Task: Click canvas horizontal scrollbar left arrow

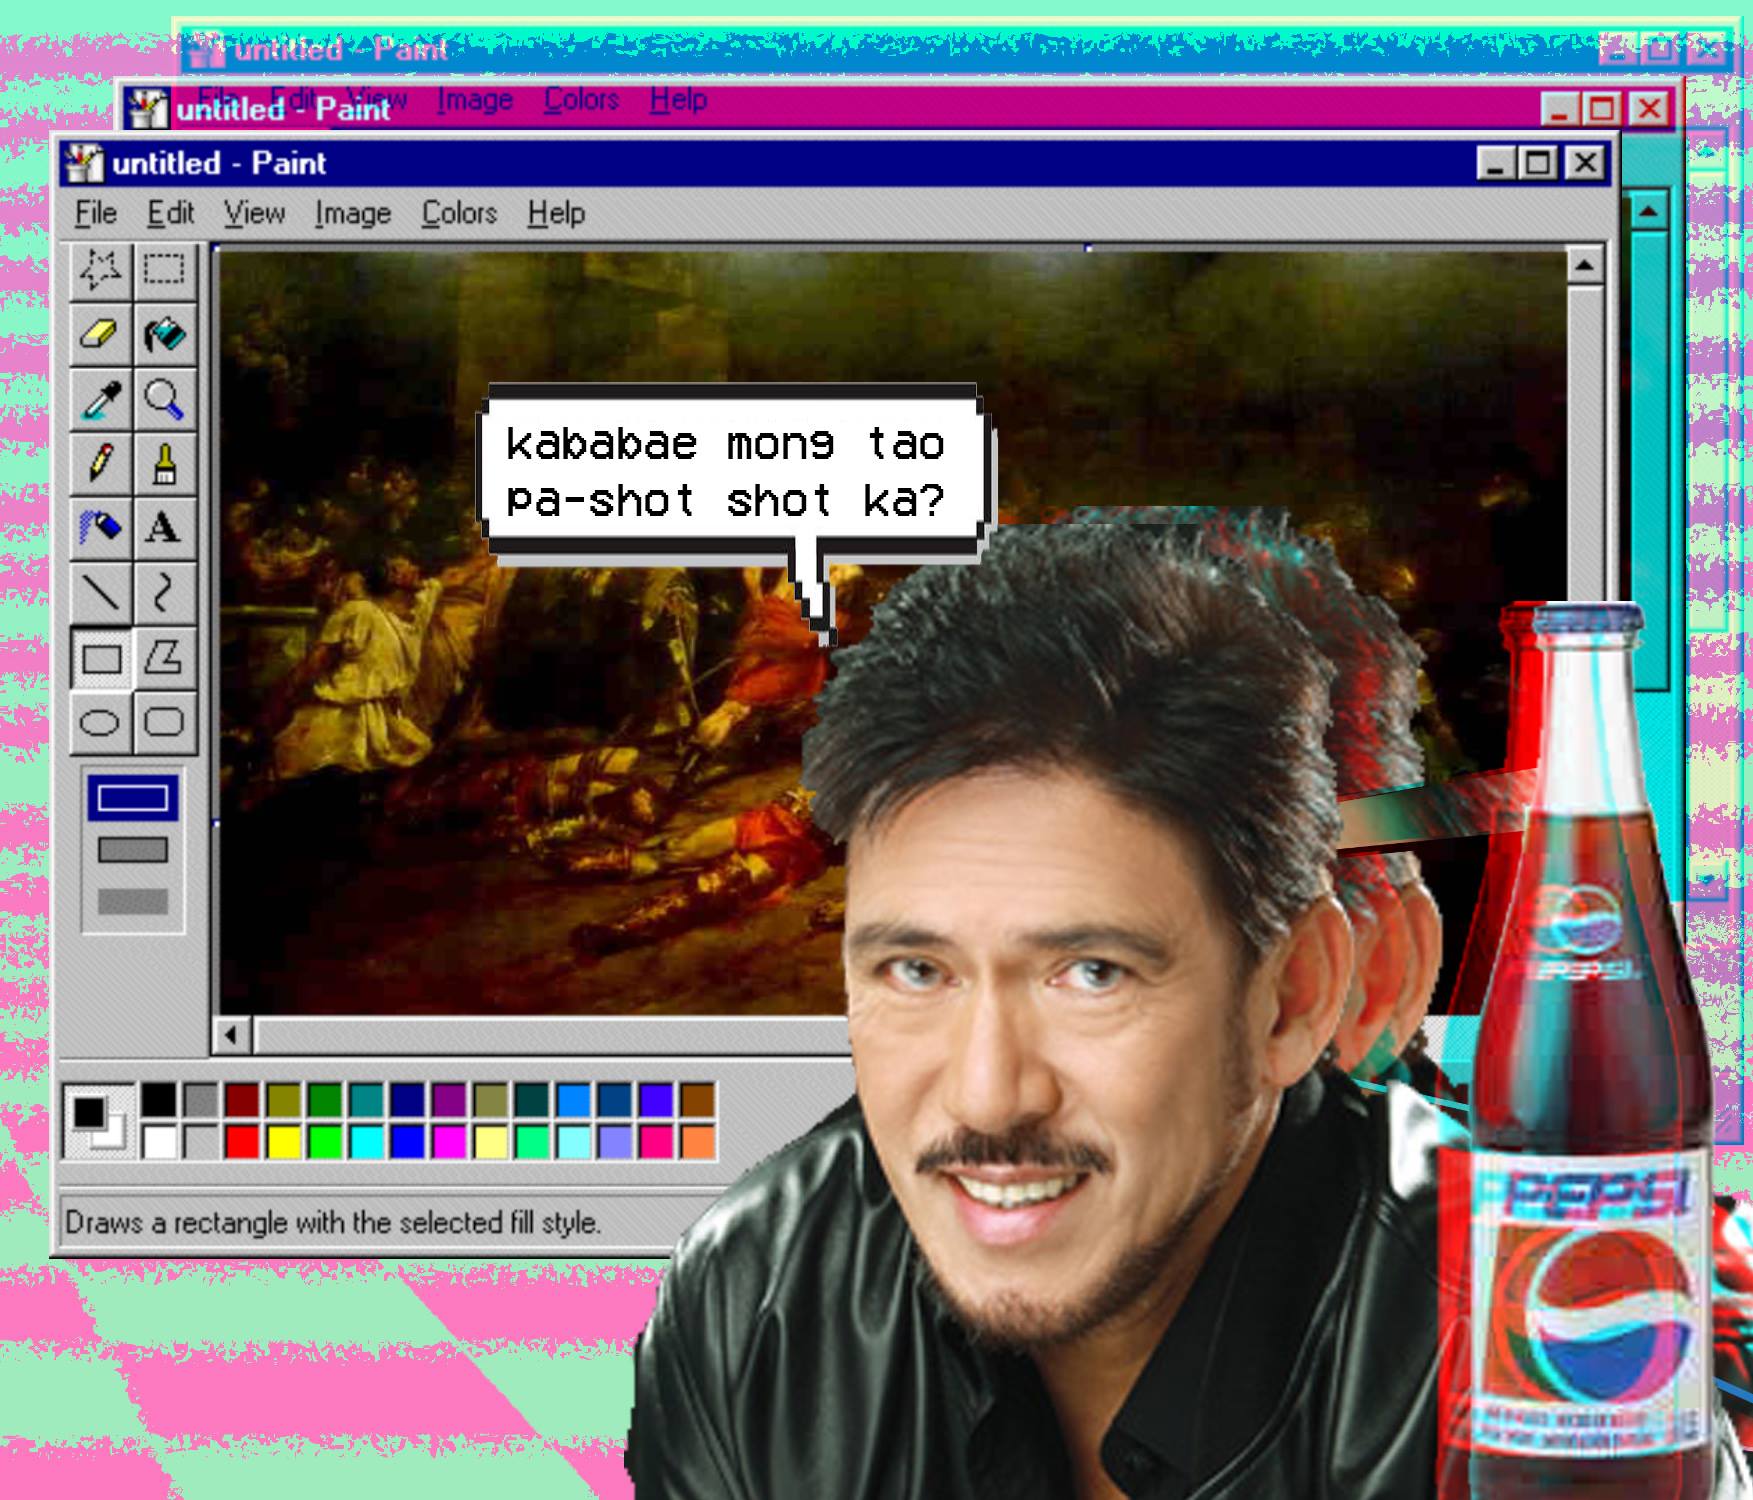Action: click(232, 1035)
